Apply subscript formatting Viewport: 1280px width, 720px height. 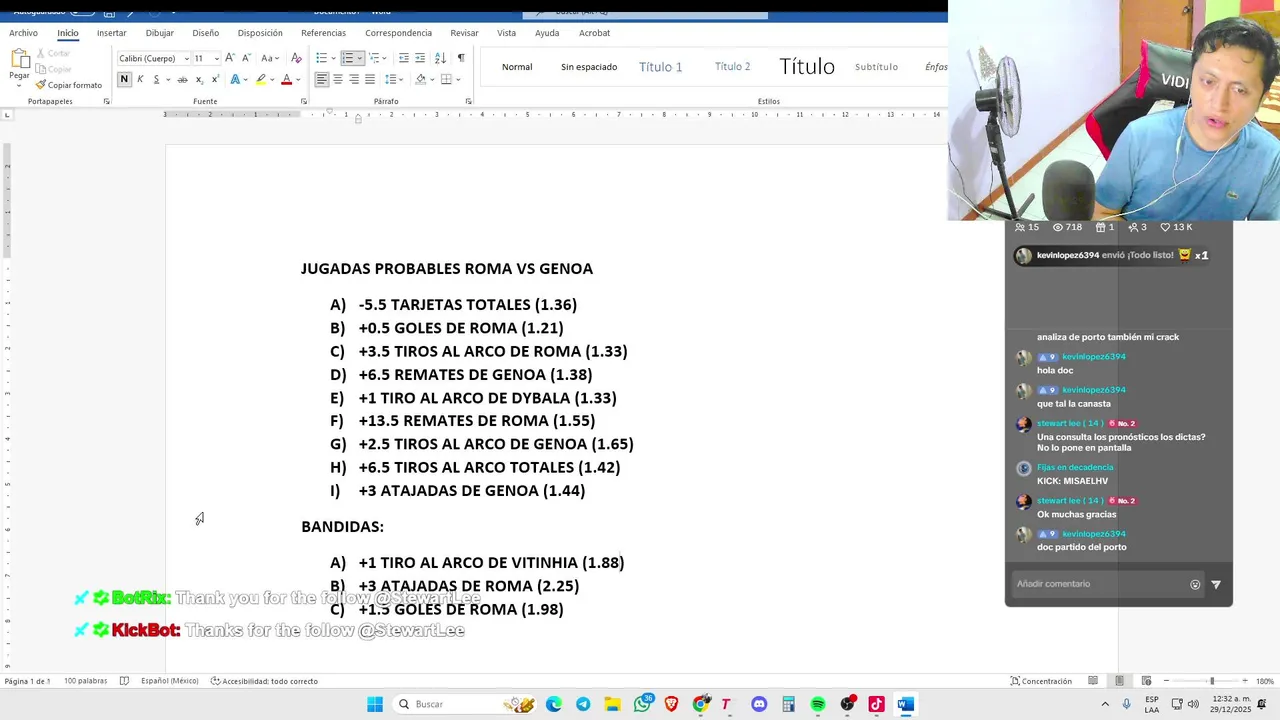tap(199, 79)
